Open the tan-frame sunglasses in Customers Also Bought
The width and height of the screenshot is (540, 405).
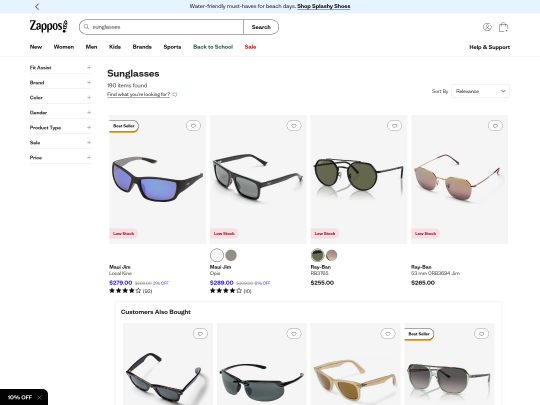(x=355, y=364)
